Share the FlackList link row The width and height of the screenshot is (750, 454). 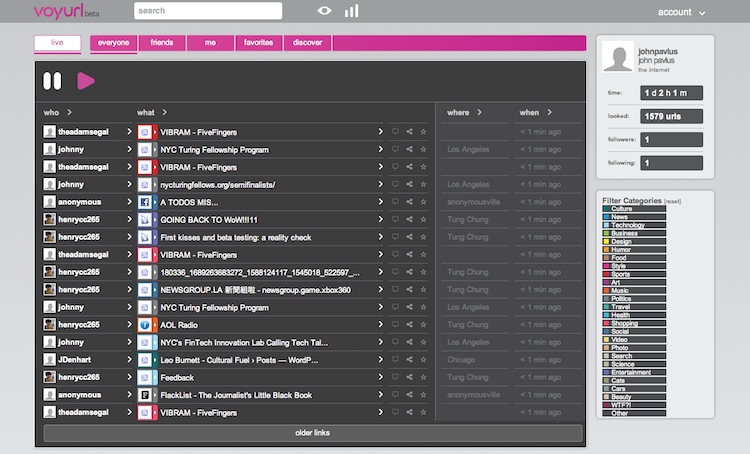409,395
